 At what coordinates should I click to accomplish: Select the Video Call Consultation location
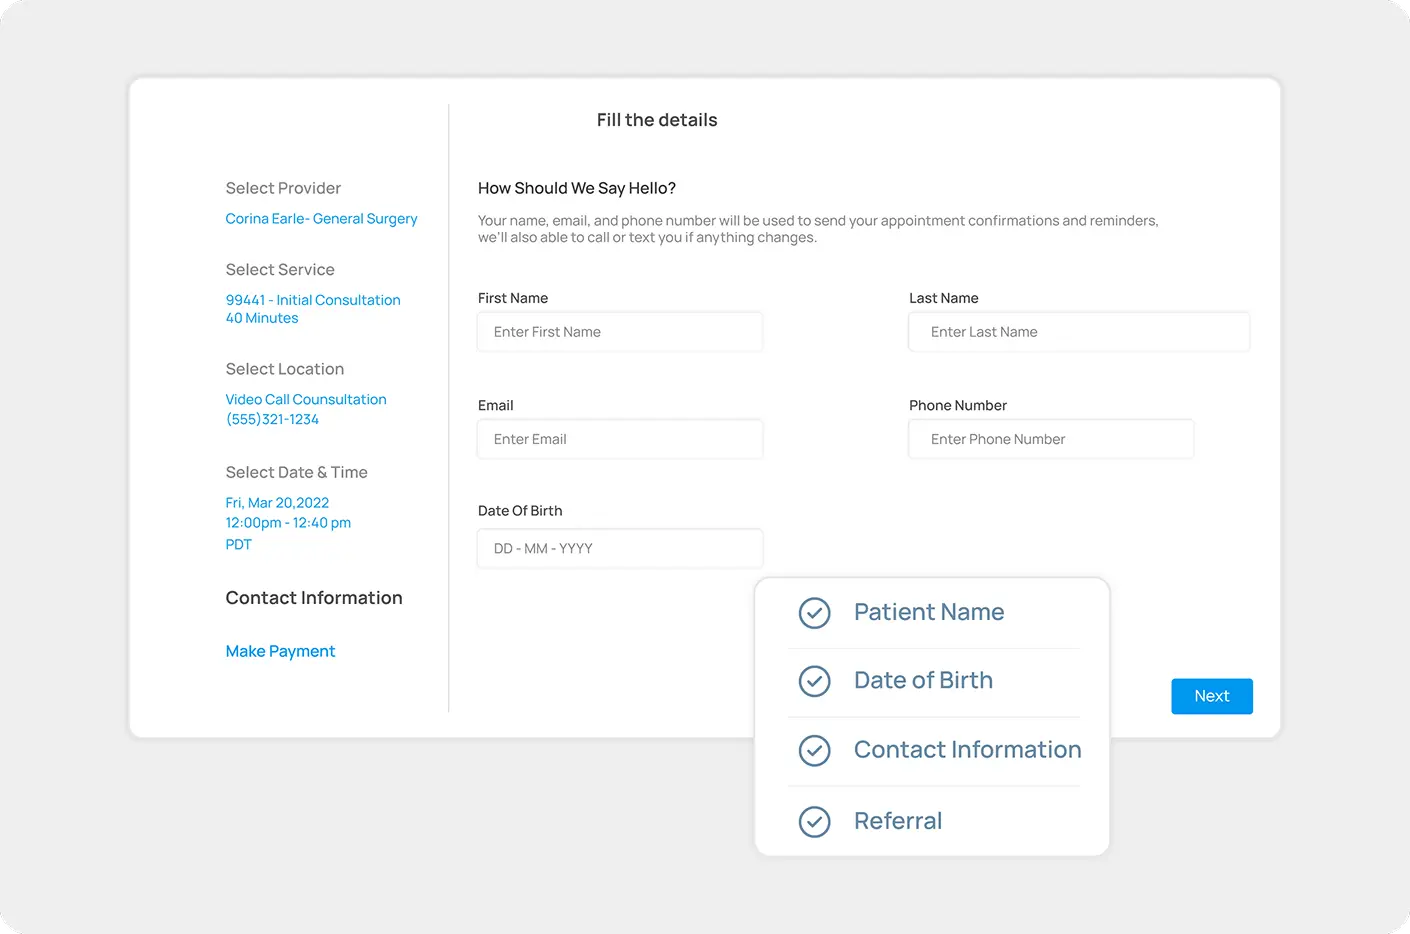pyautogui.click(x=305, y=399)
